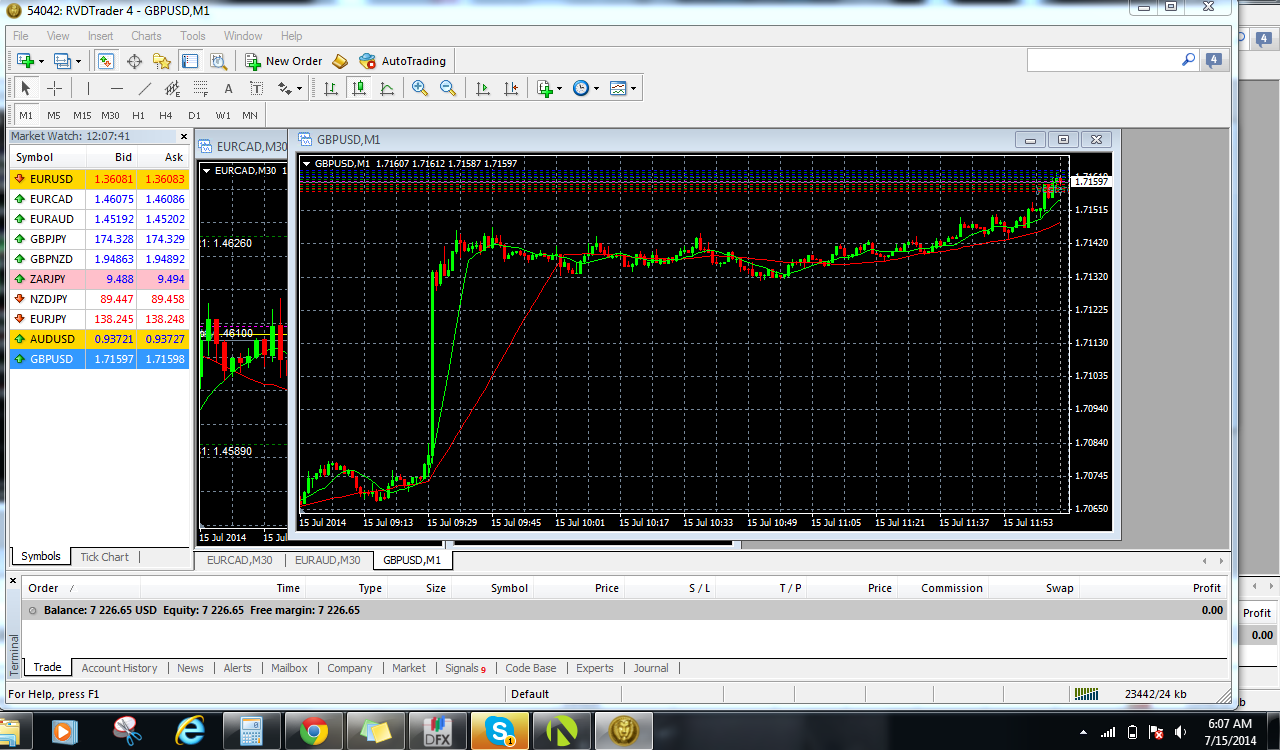The height and width of the screenshot is (750, 1280).
Task: Select the Vertical Line drawing tool
Action: click(88, 88)
